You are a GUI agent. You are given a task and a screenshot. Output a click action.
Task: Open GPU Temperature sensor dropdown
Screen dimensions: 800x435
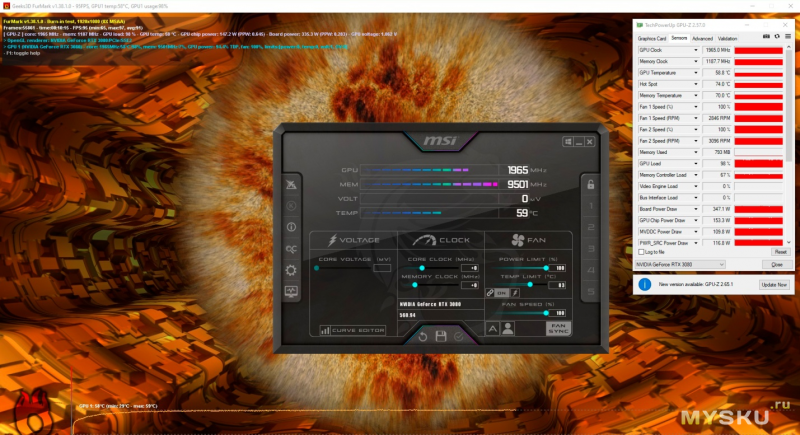click(695, 73)
